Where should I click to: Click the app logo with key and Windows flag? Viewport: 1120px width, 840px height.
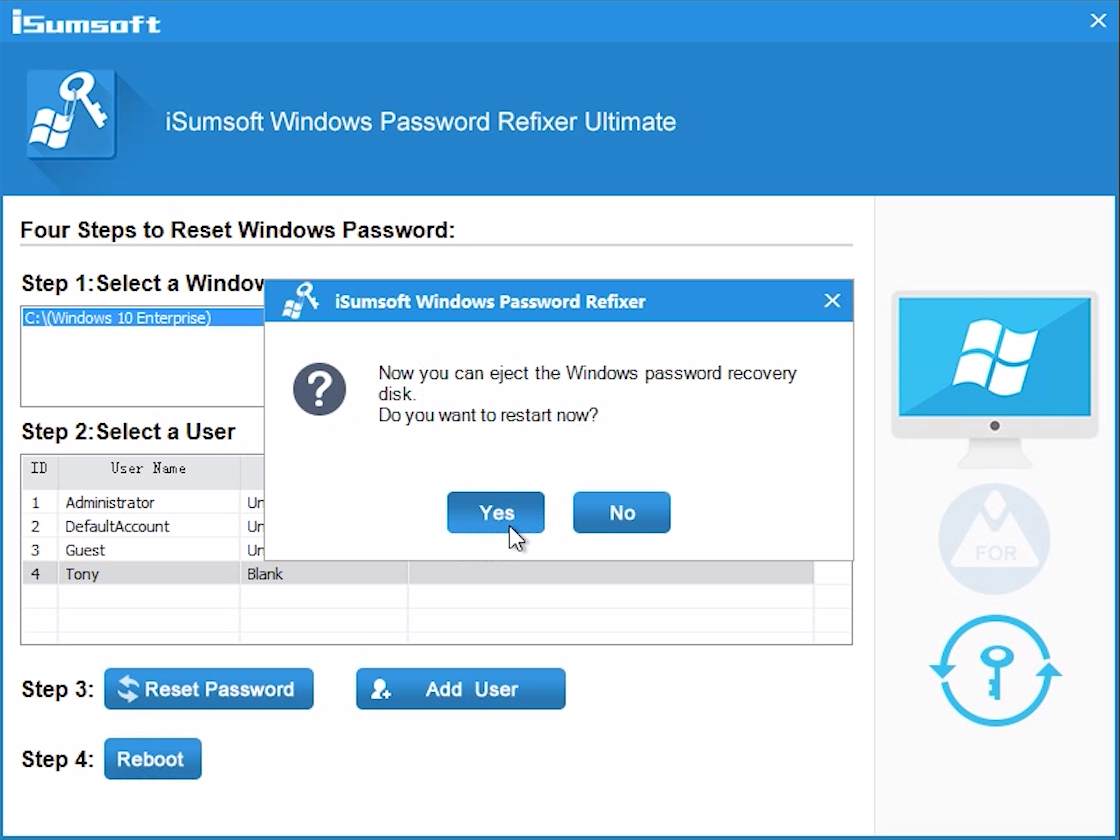tap(71, 114)
